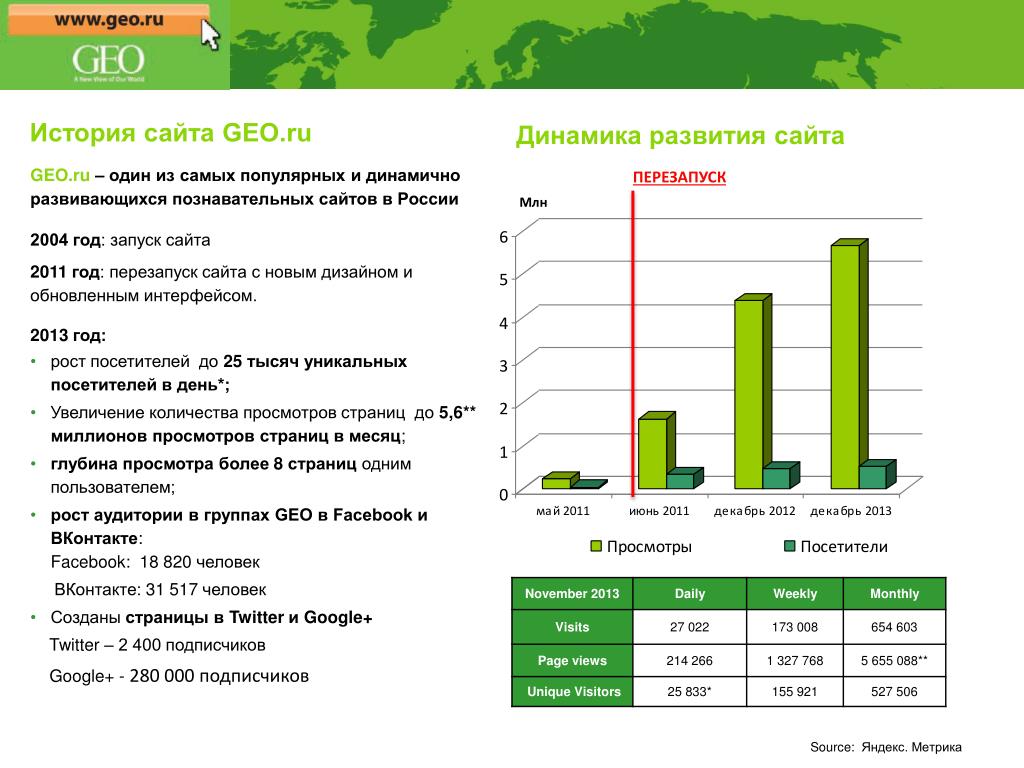Click table cell '27 022'
Viewport: 1024px width, 768px height.
tap(690, 627)
